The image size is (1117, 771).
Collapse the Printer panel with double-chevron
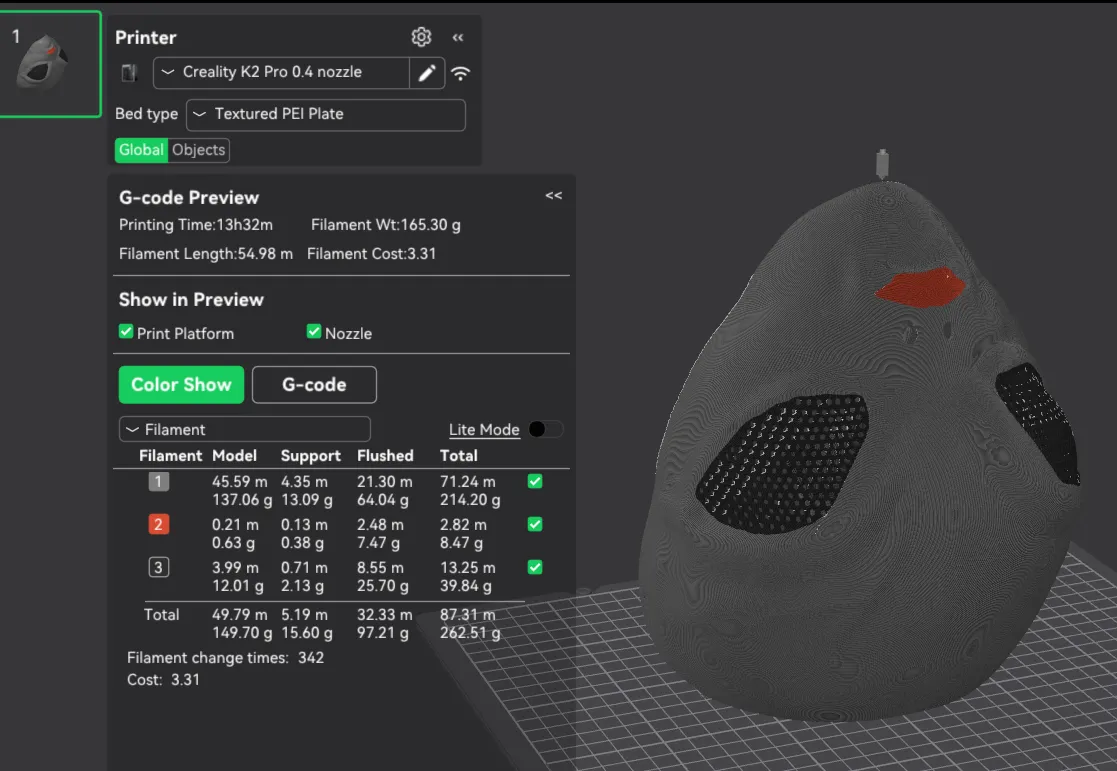pyautogui.click(x=458, y=38)
